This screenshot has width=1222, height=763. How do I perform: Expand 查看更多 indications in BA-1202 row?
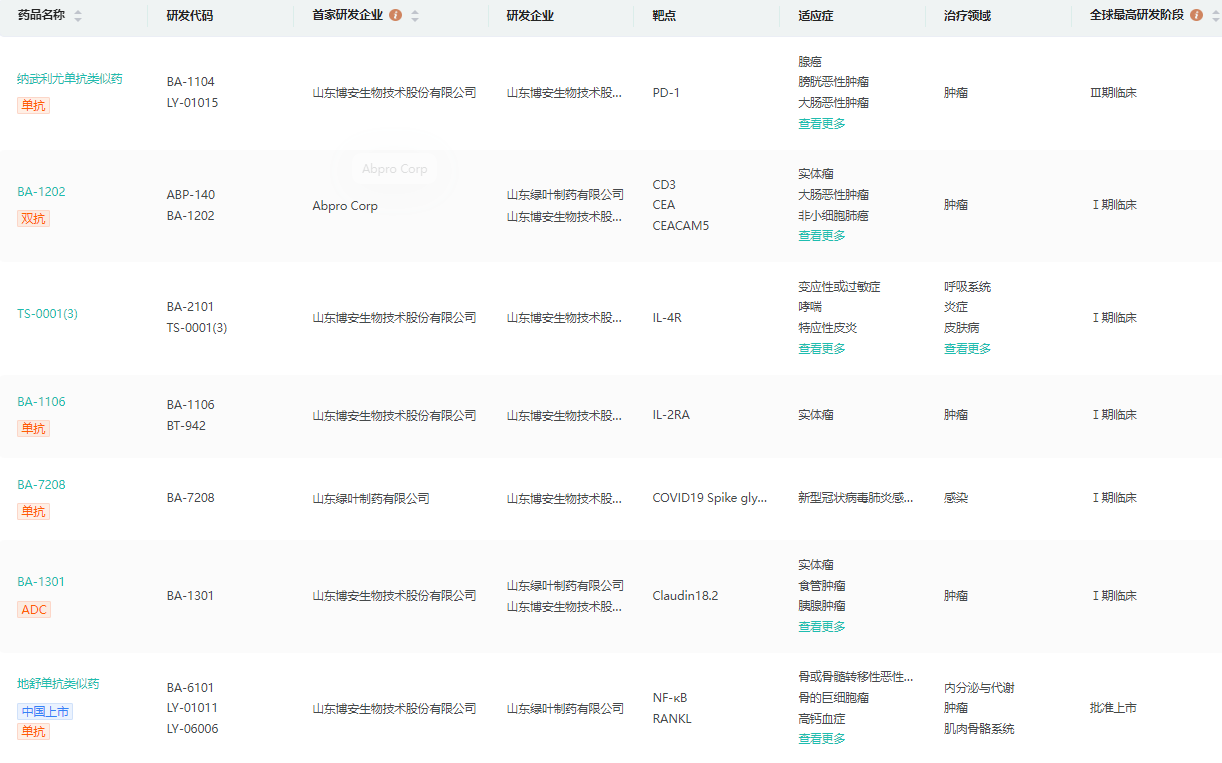pyautogui.click(x=822, y=236)
